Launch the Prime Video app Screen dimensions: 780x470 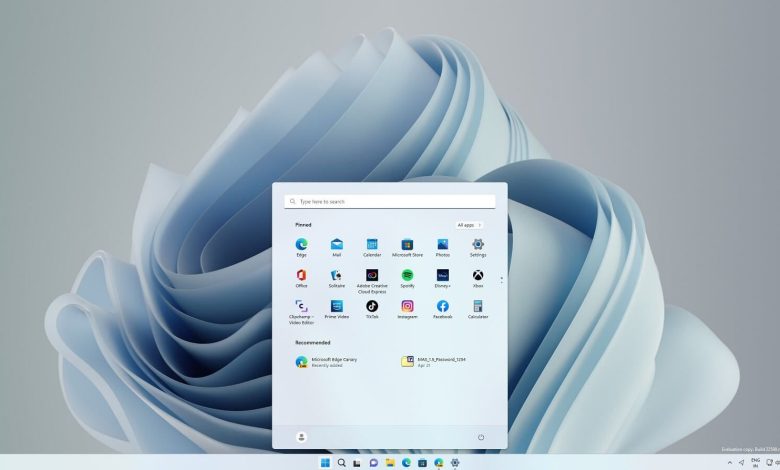pyautogui.click(x=337, y=309)
